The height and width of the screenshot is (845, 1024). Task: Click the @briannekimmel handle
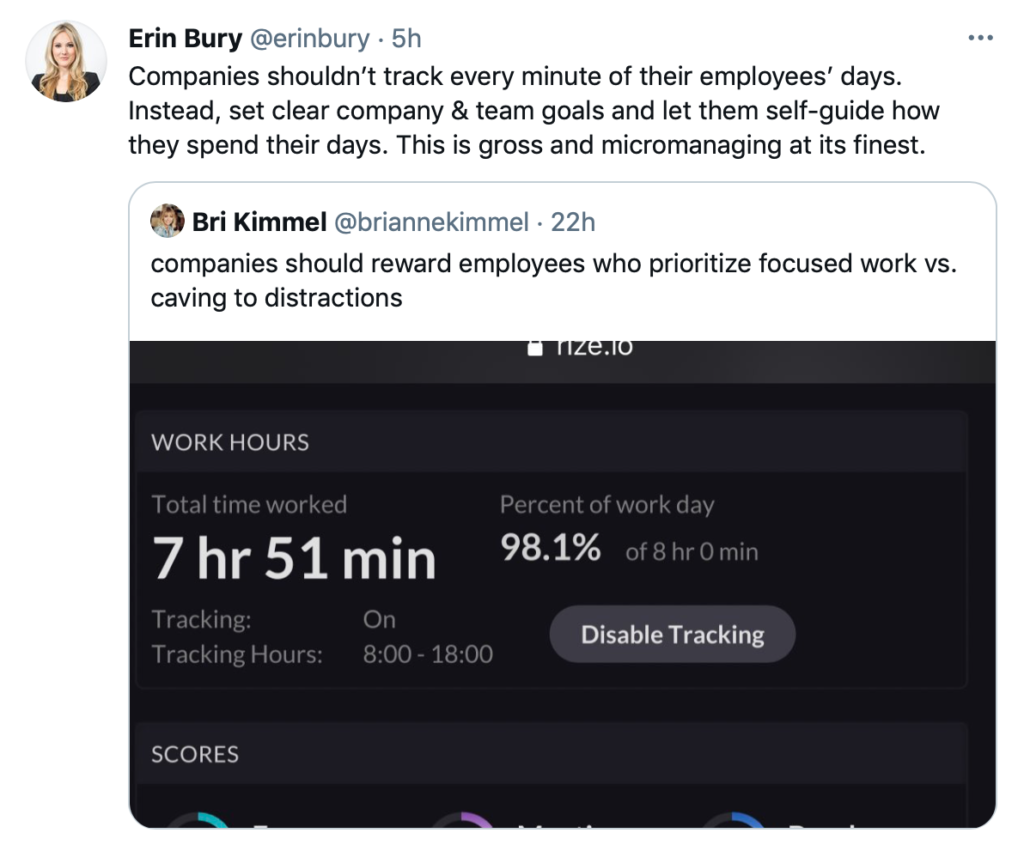pos(430,221)
